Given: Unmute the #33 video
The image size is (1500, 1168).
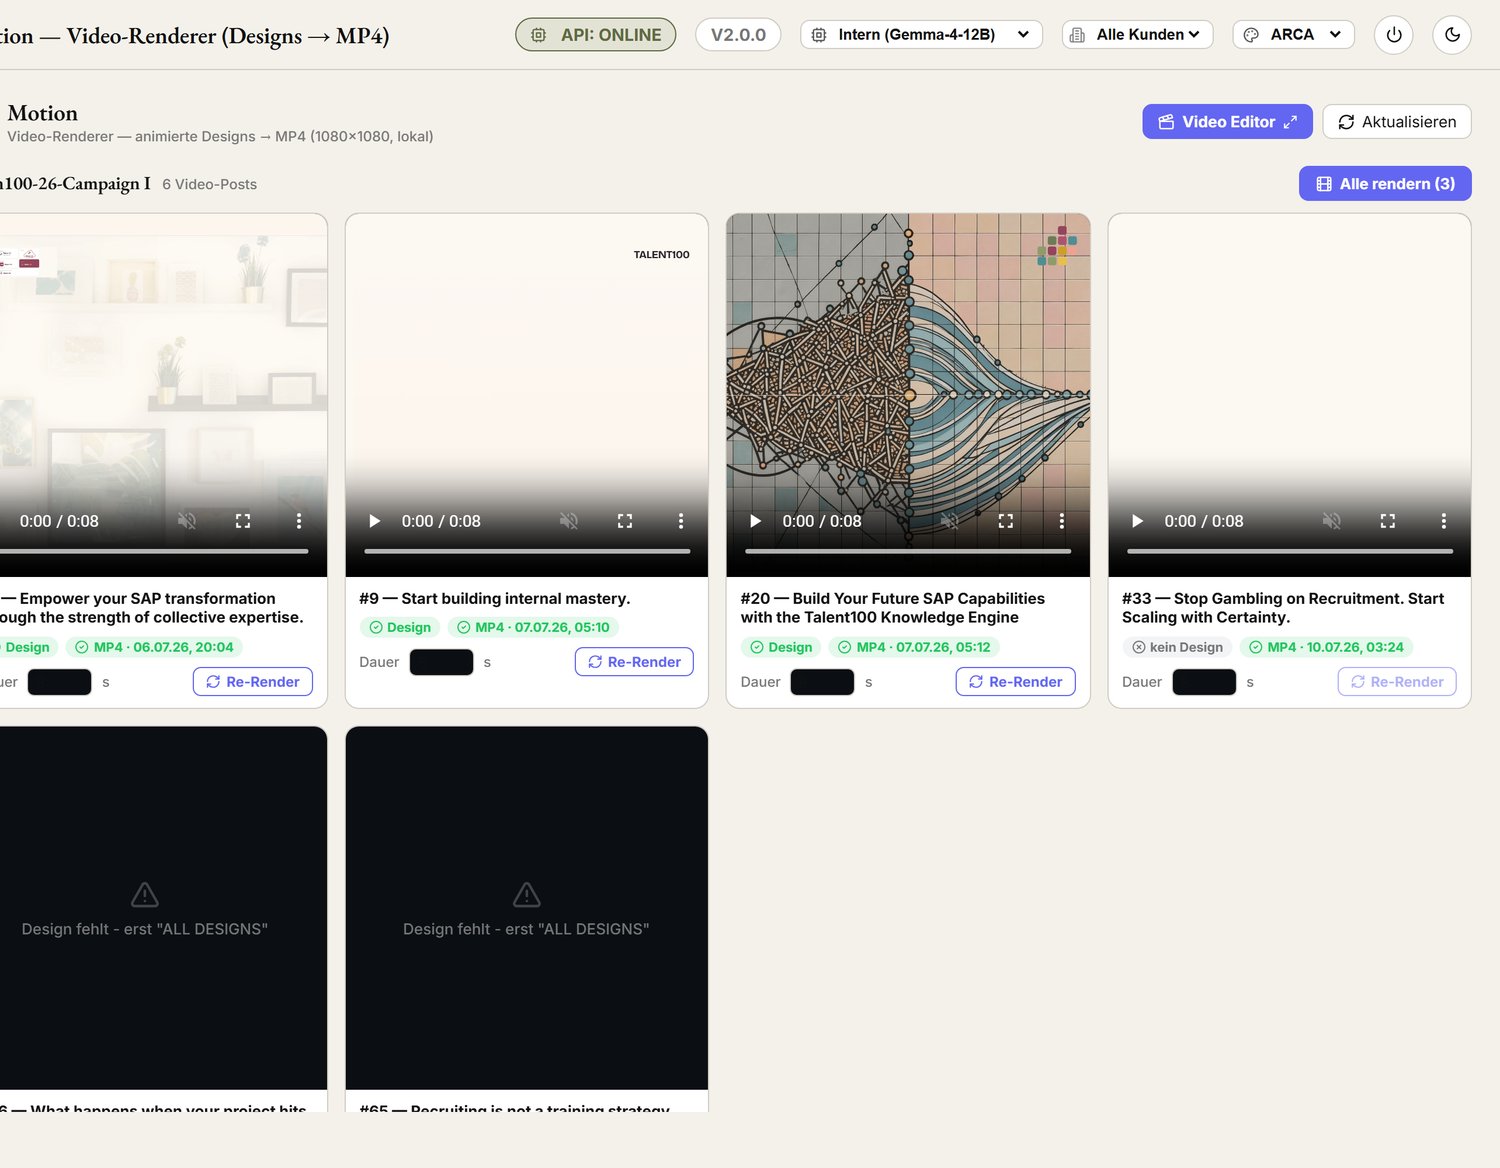Looking at the screenshot, I should (1331, 521).
